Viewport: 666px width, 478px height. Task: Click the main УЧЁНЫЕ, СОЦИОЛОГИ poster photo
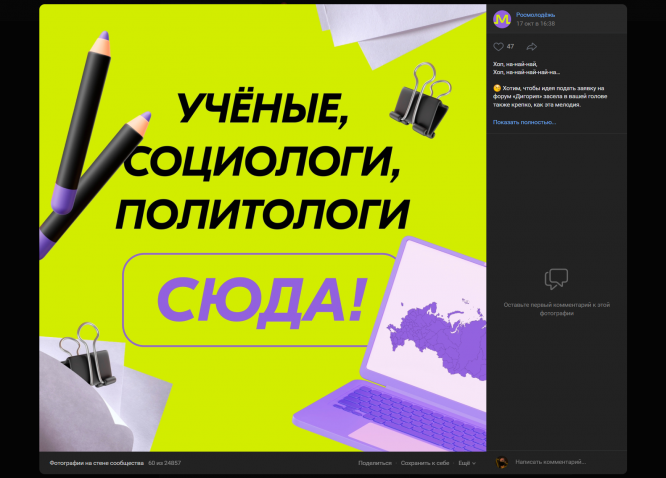(x=262, y=228)
